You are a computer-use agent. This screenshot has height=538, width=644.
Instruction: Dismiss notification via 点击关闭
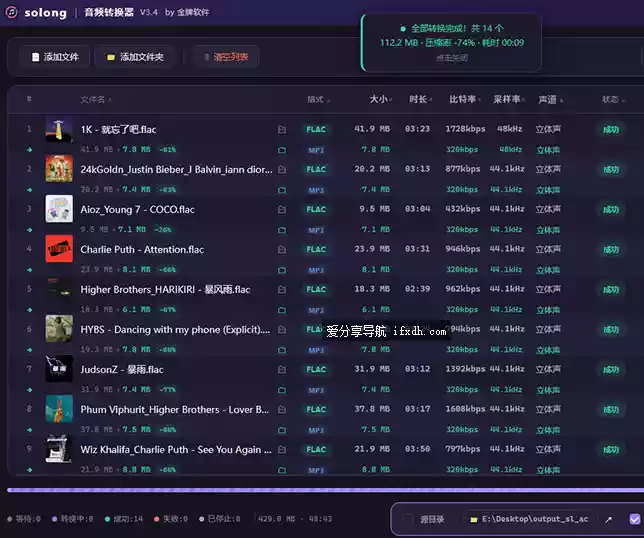451,58
